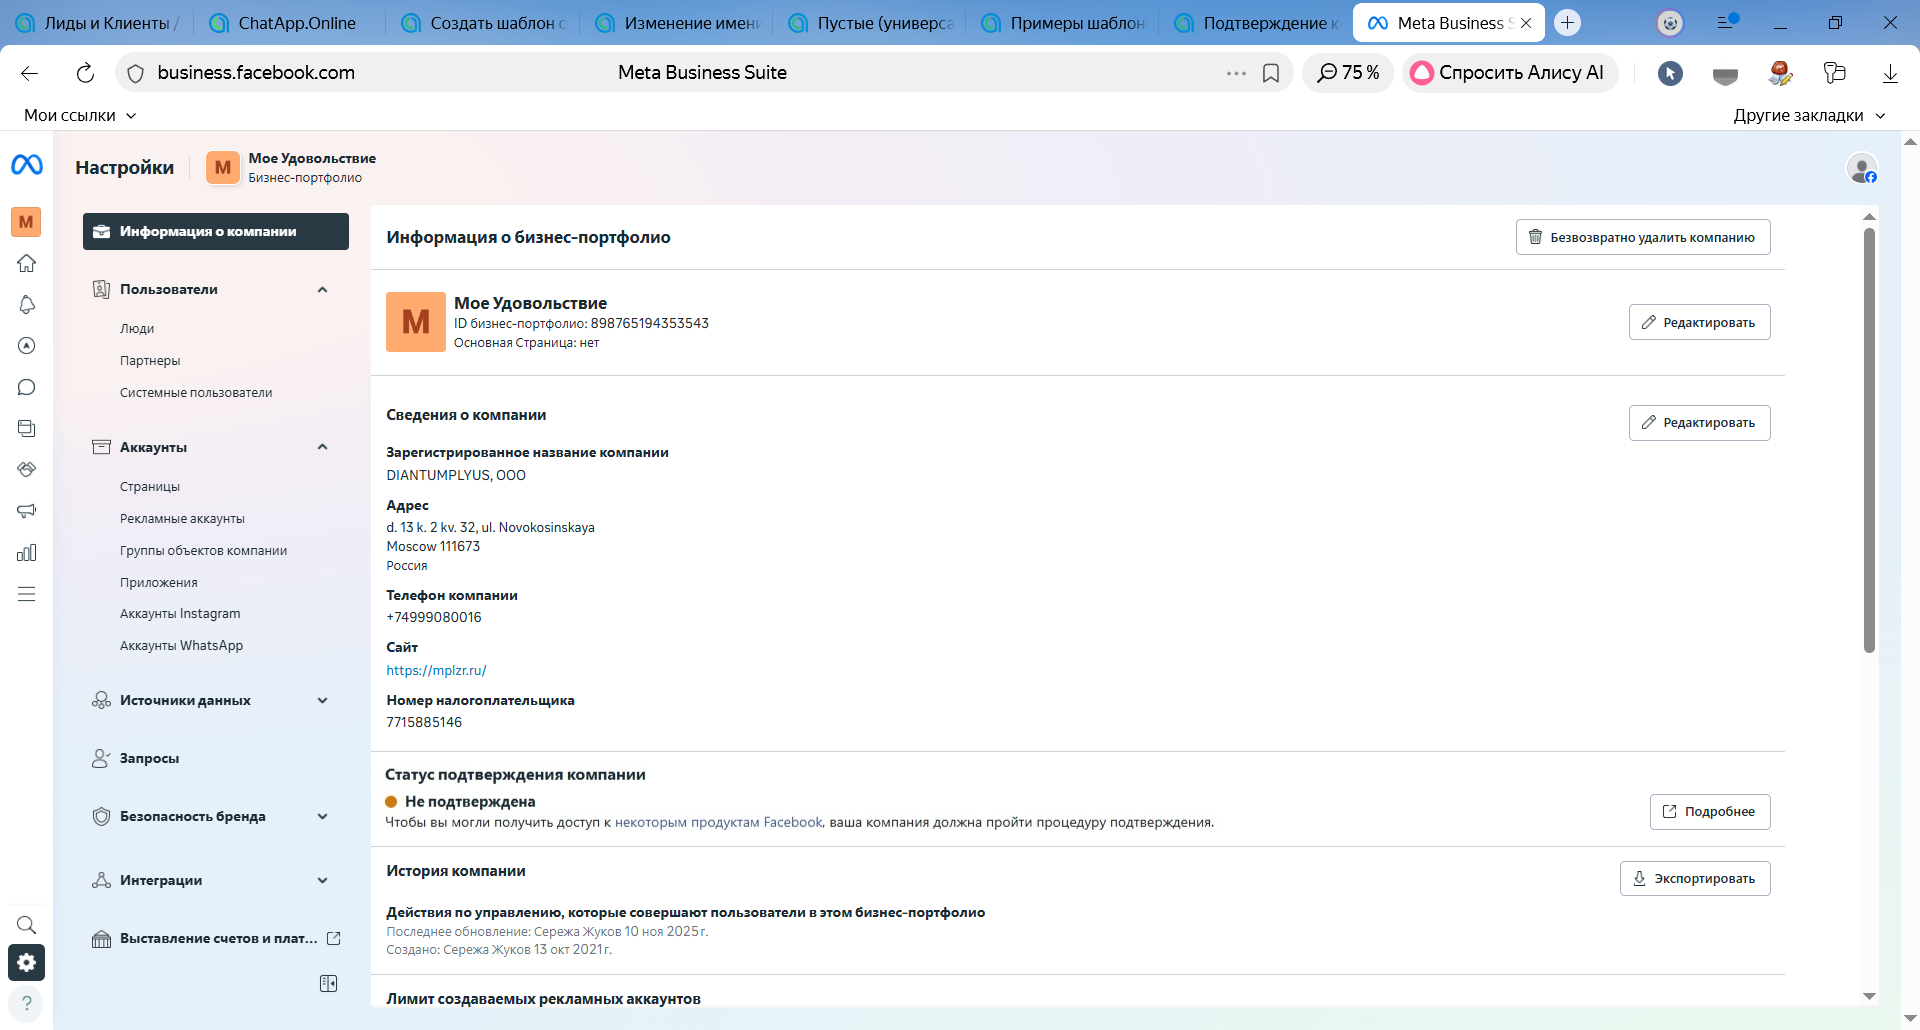This screenshot has width=1920, height=1030.
Task: Open the messages chat bubble icon
Action: coord(27,388)
